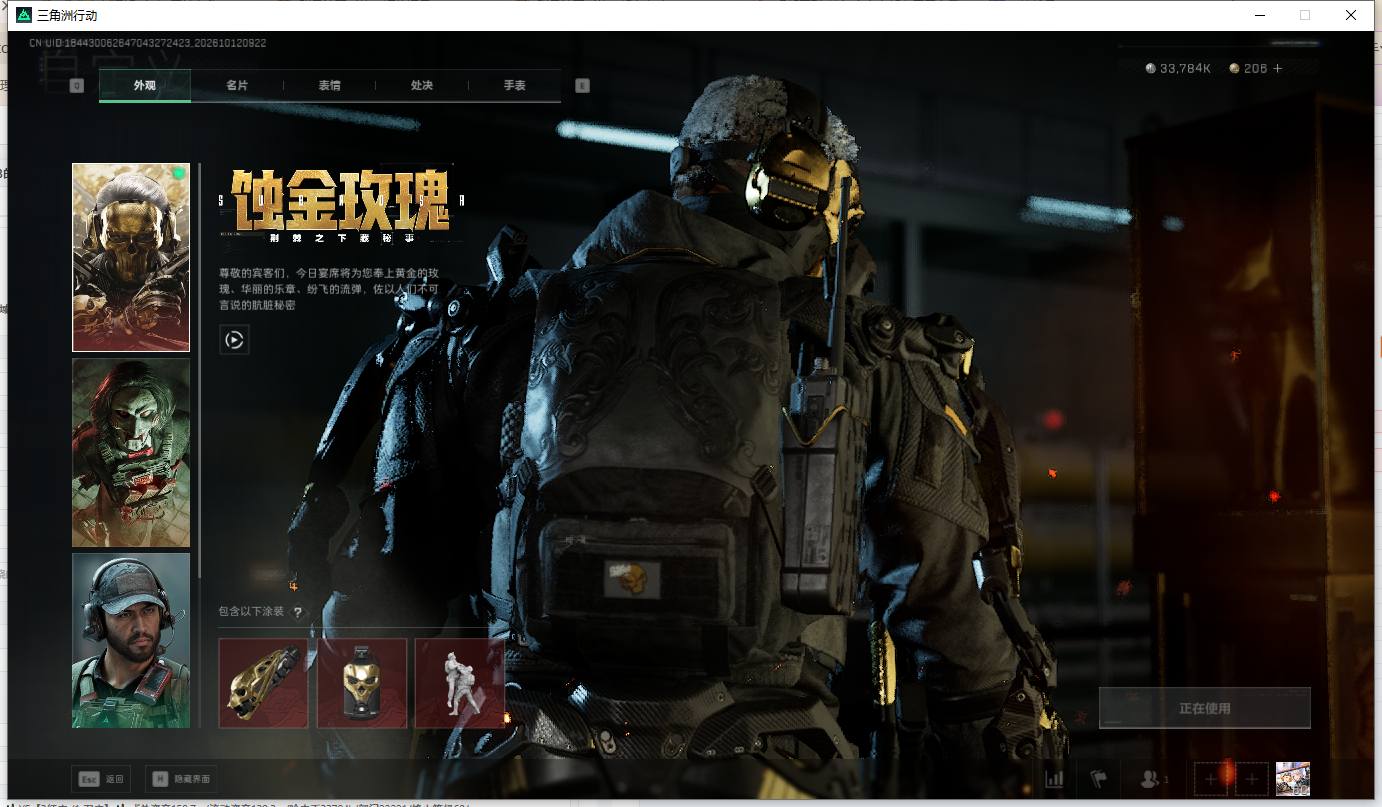This screenshot has width=1382, height=807.
Task: Click the 正在使用 button
Action: tap(1204, 708)
